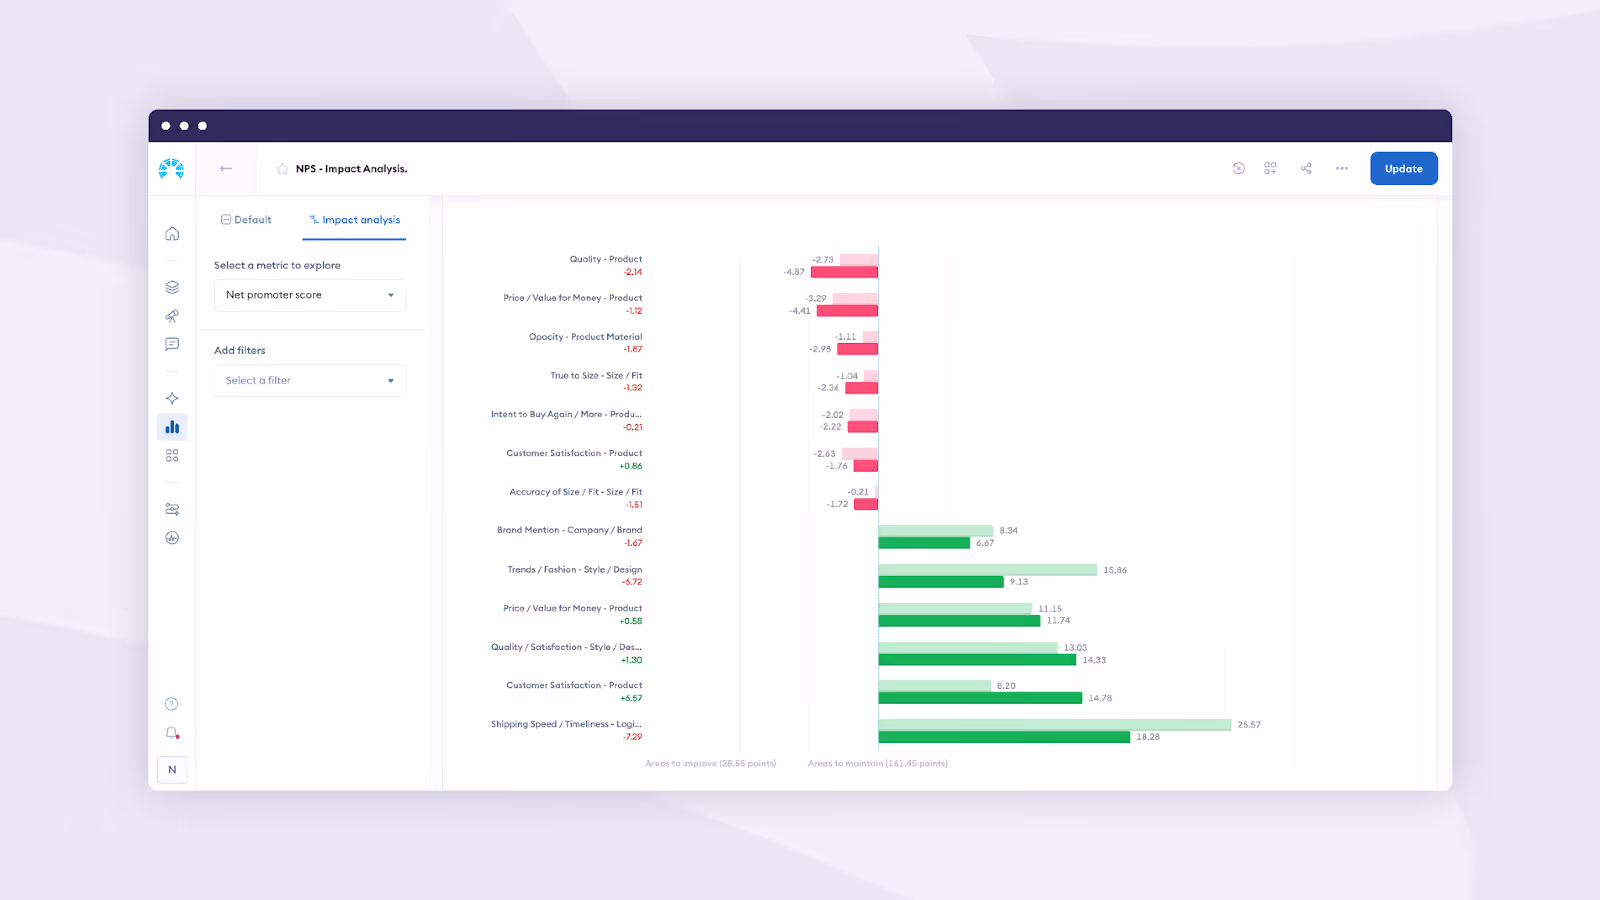The image size is (1600, 900).
Task: Click the NPS - Impact Analysis title
Action: [351, 169]
